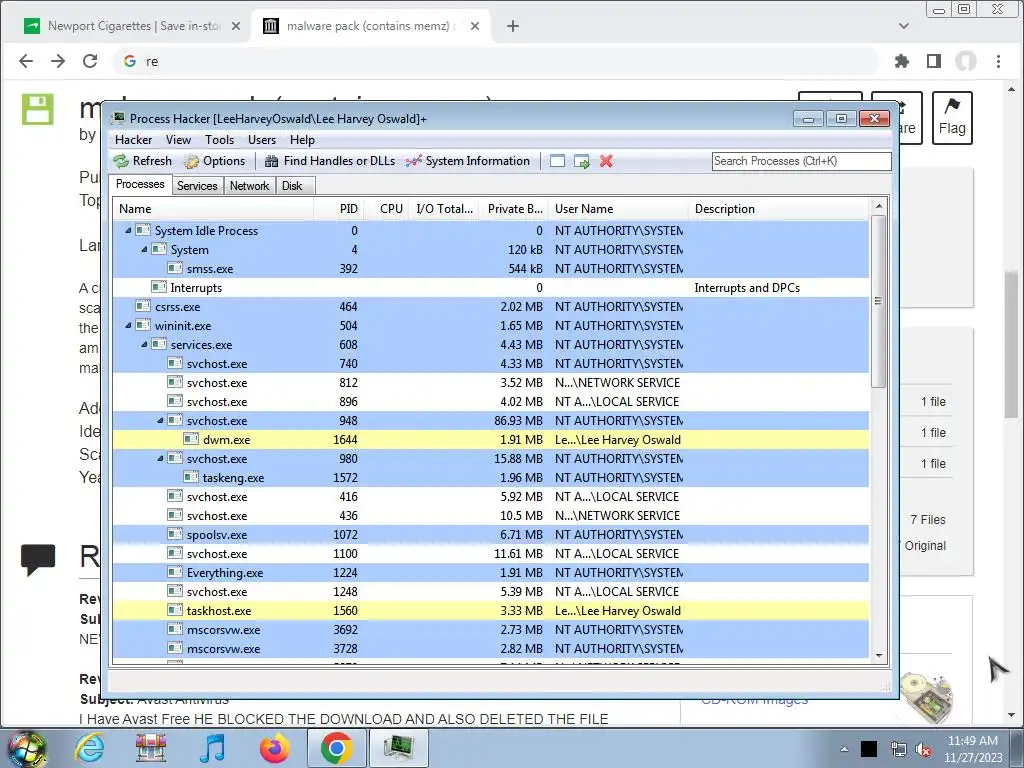Viewport: 1024px width, 768px height.
Task: Sort by the Name column header
Action: pyautogui.click(x=214, y=209)
